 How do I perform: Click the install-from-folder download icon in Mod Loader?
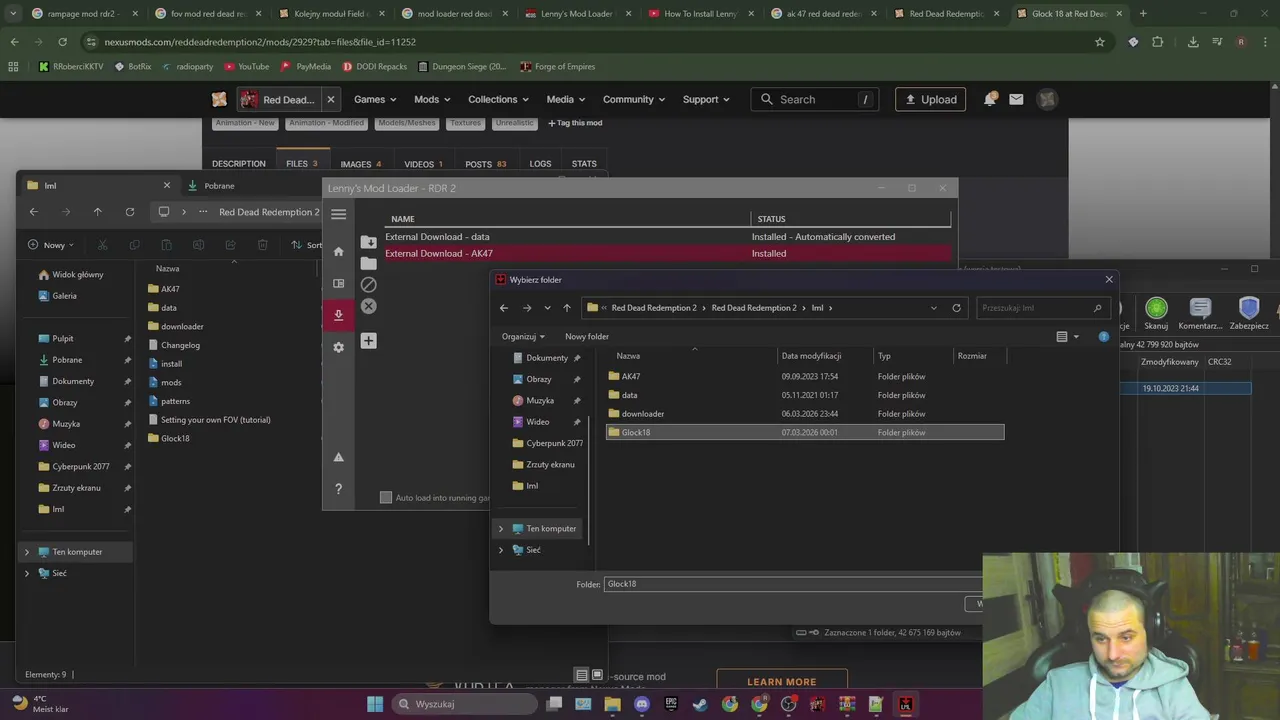[x=368, y=241]
